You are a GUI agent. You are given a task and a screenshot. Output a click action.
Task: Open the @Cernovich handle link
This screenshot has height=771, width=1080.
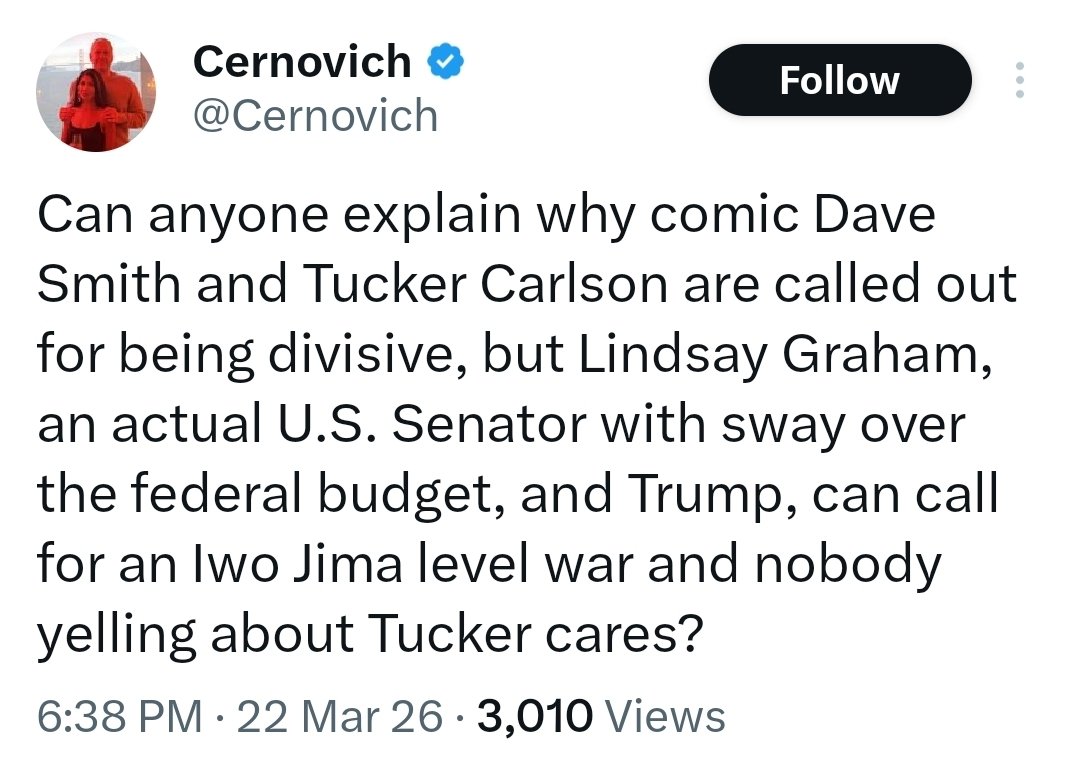(x=315, y=116)
